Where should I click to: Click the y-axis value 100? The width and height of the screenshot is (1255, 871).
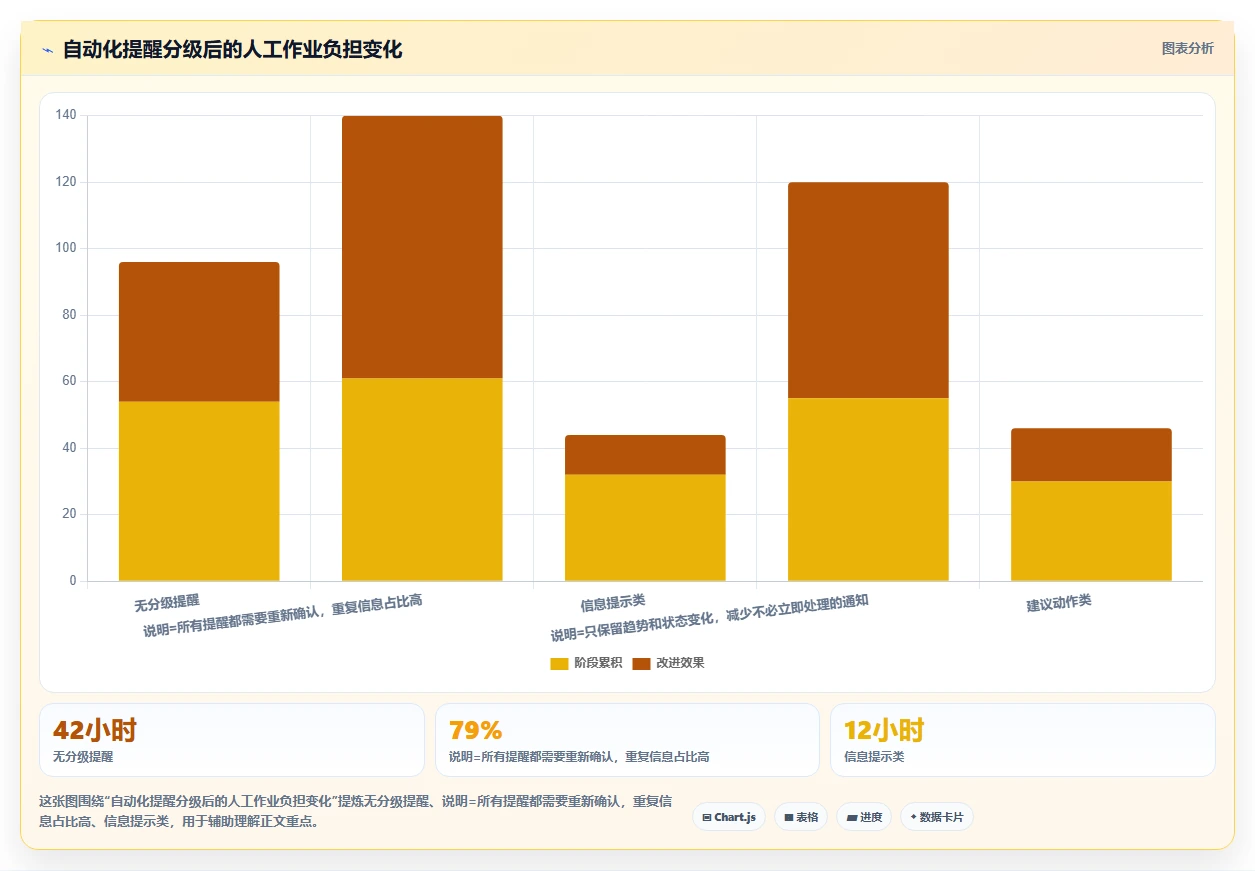coord(66,248)
